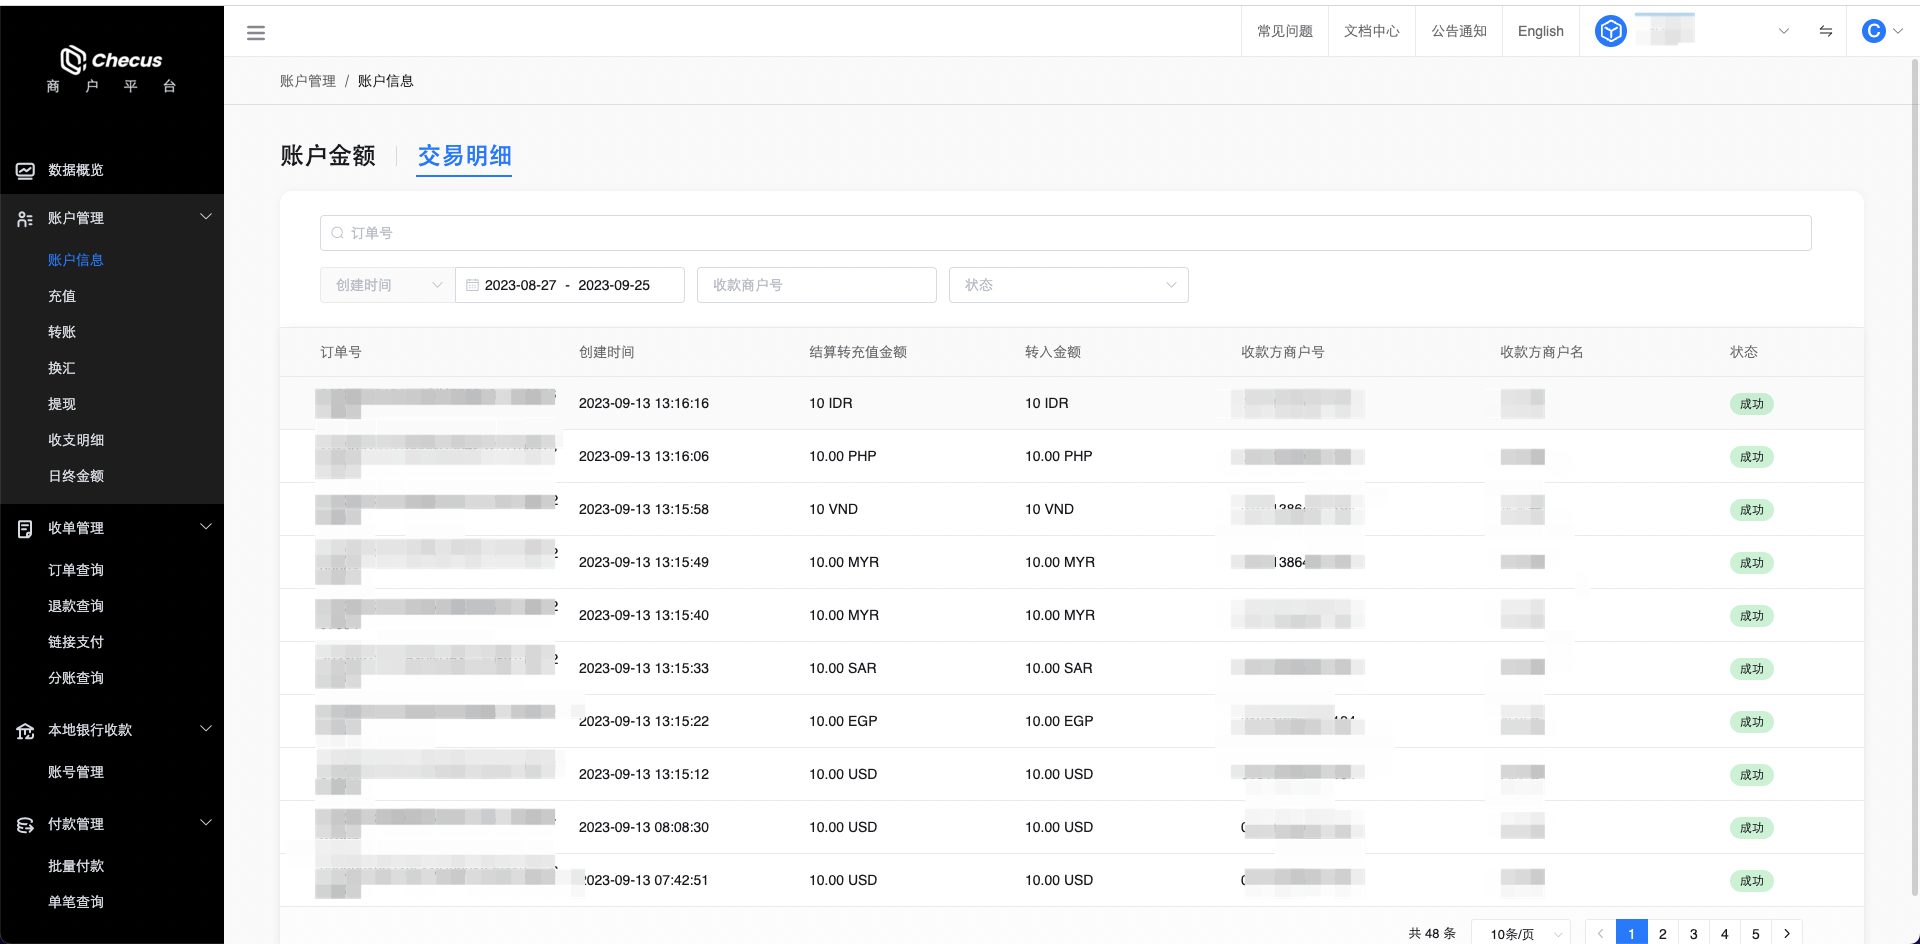Collapse the 账户管理 menu chevron
Viewport: 1920px width, 944px height.
coord(206,217)
